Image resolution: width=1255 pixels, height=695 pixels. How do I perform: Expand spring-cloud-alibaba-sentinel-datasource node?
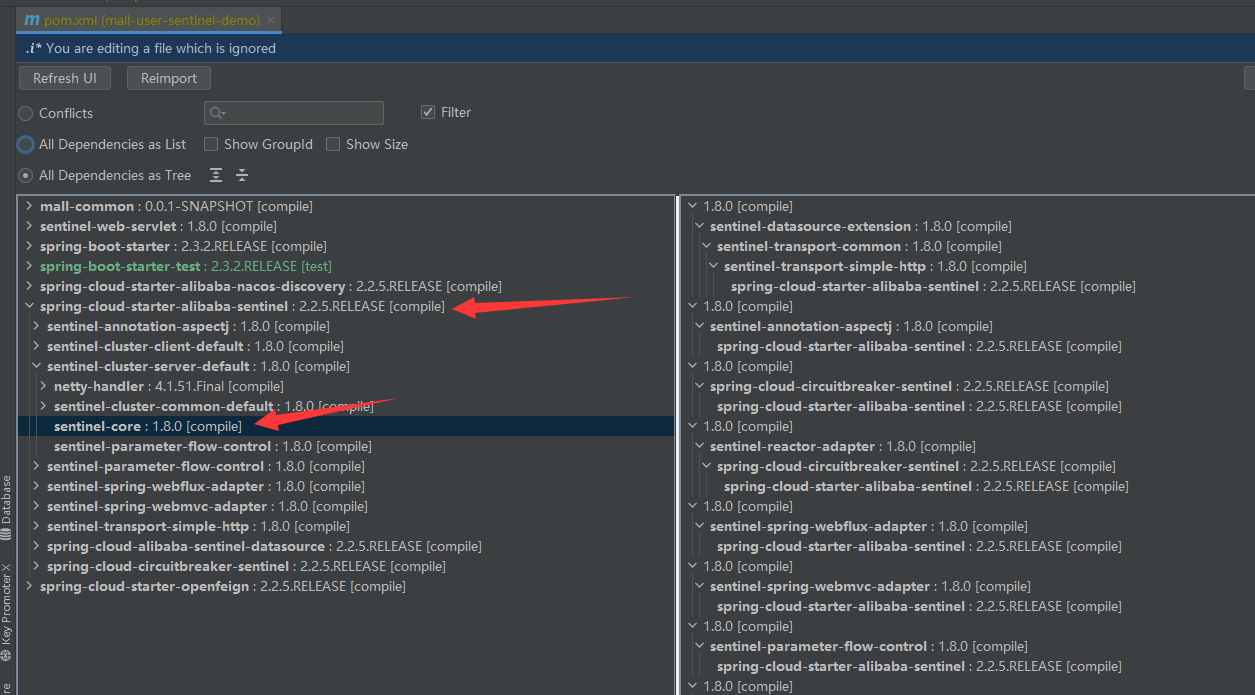click(36, 546)
